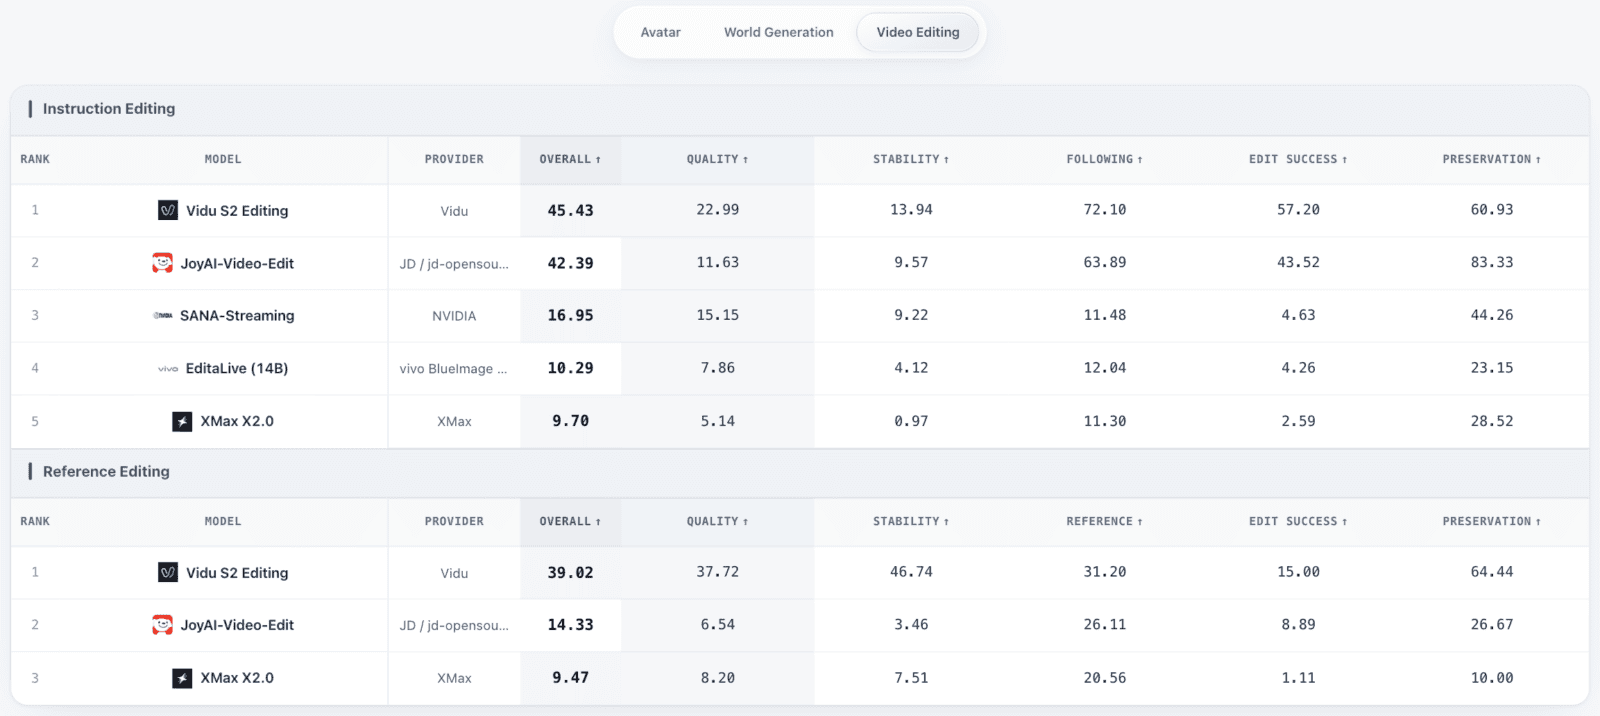1600x716 pixels.
Task: Sort Reference Editing by the Stability column
Action: tap(911, 521)
